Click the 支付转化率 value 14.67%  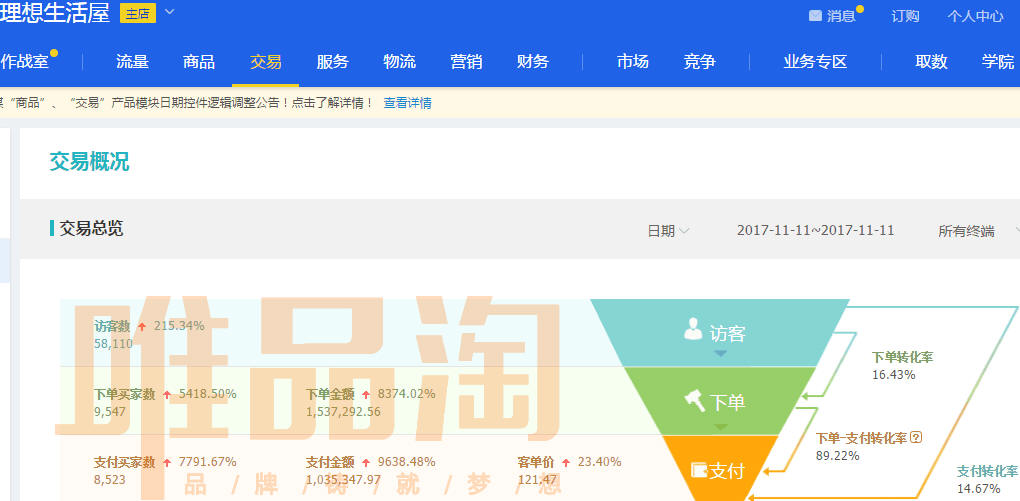pyautogui.click(x=978, y=489)
